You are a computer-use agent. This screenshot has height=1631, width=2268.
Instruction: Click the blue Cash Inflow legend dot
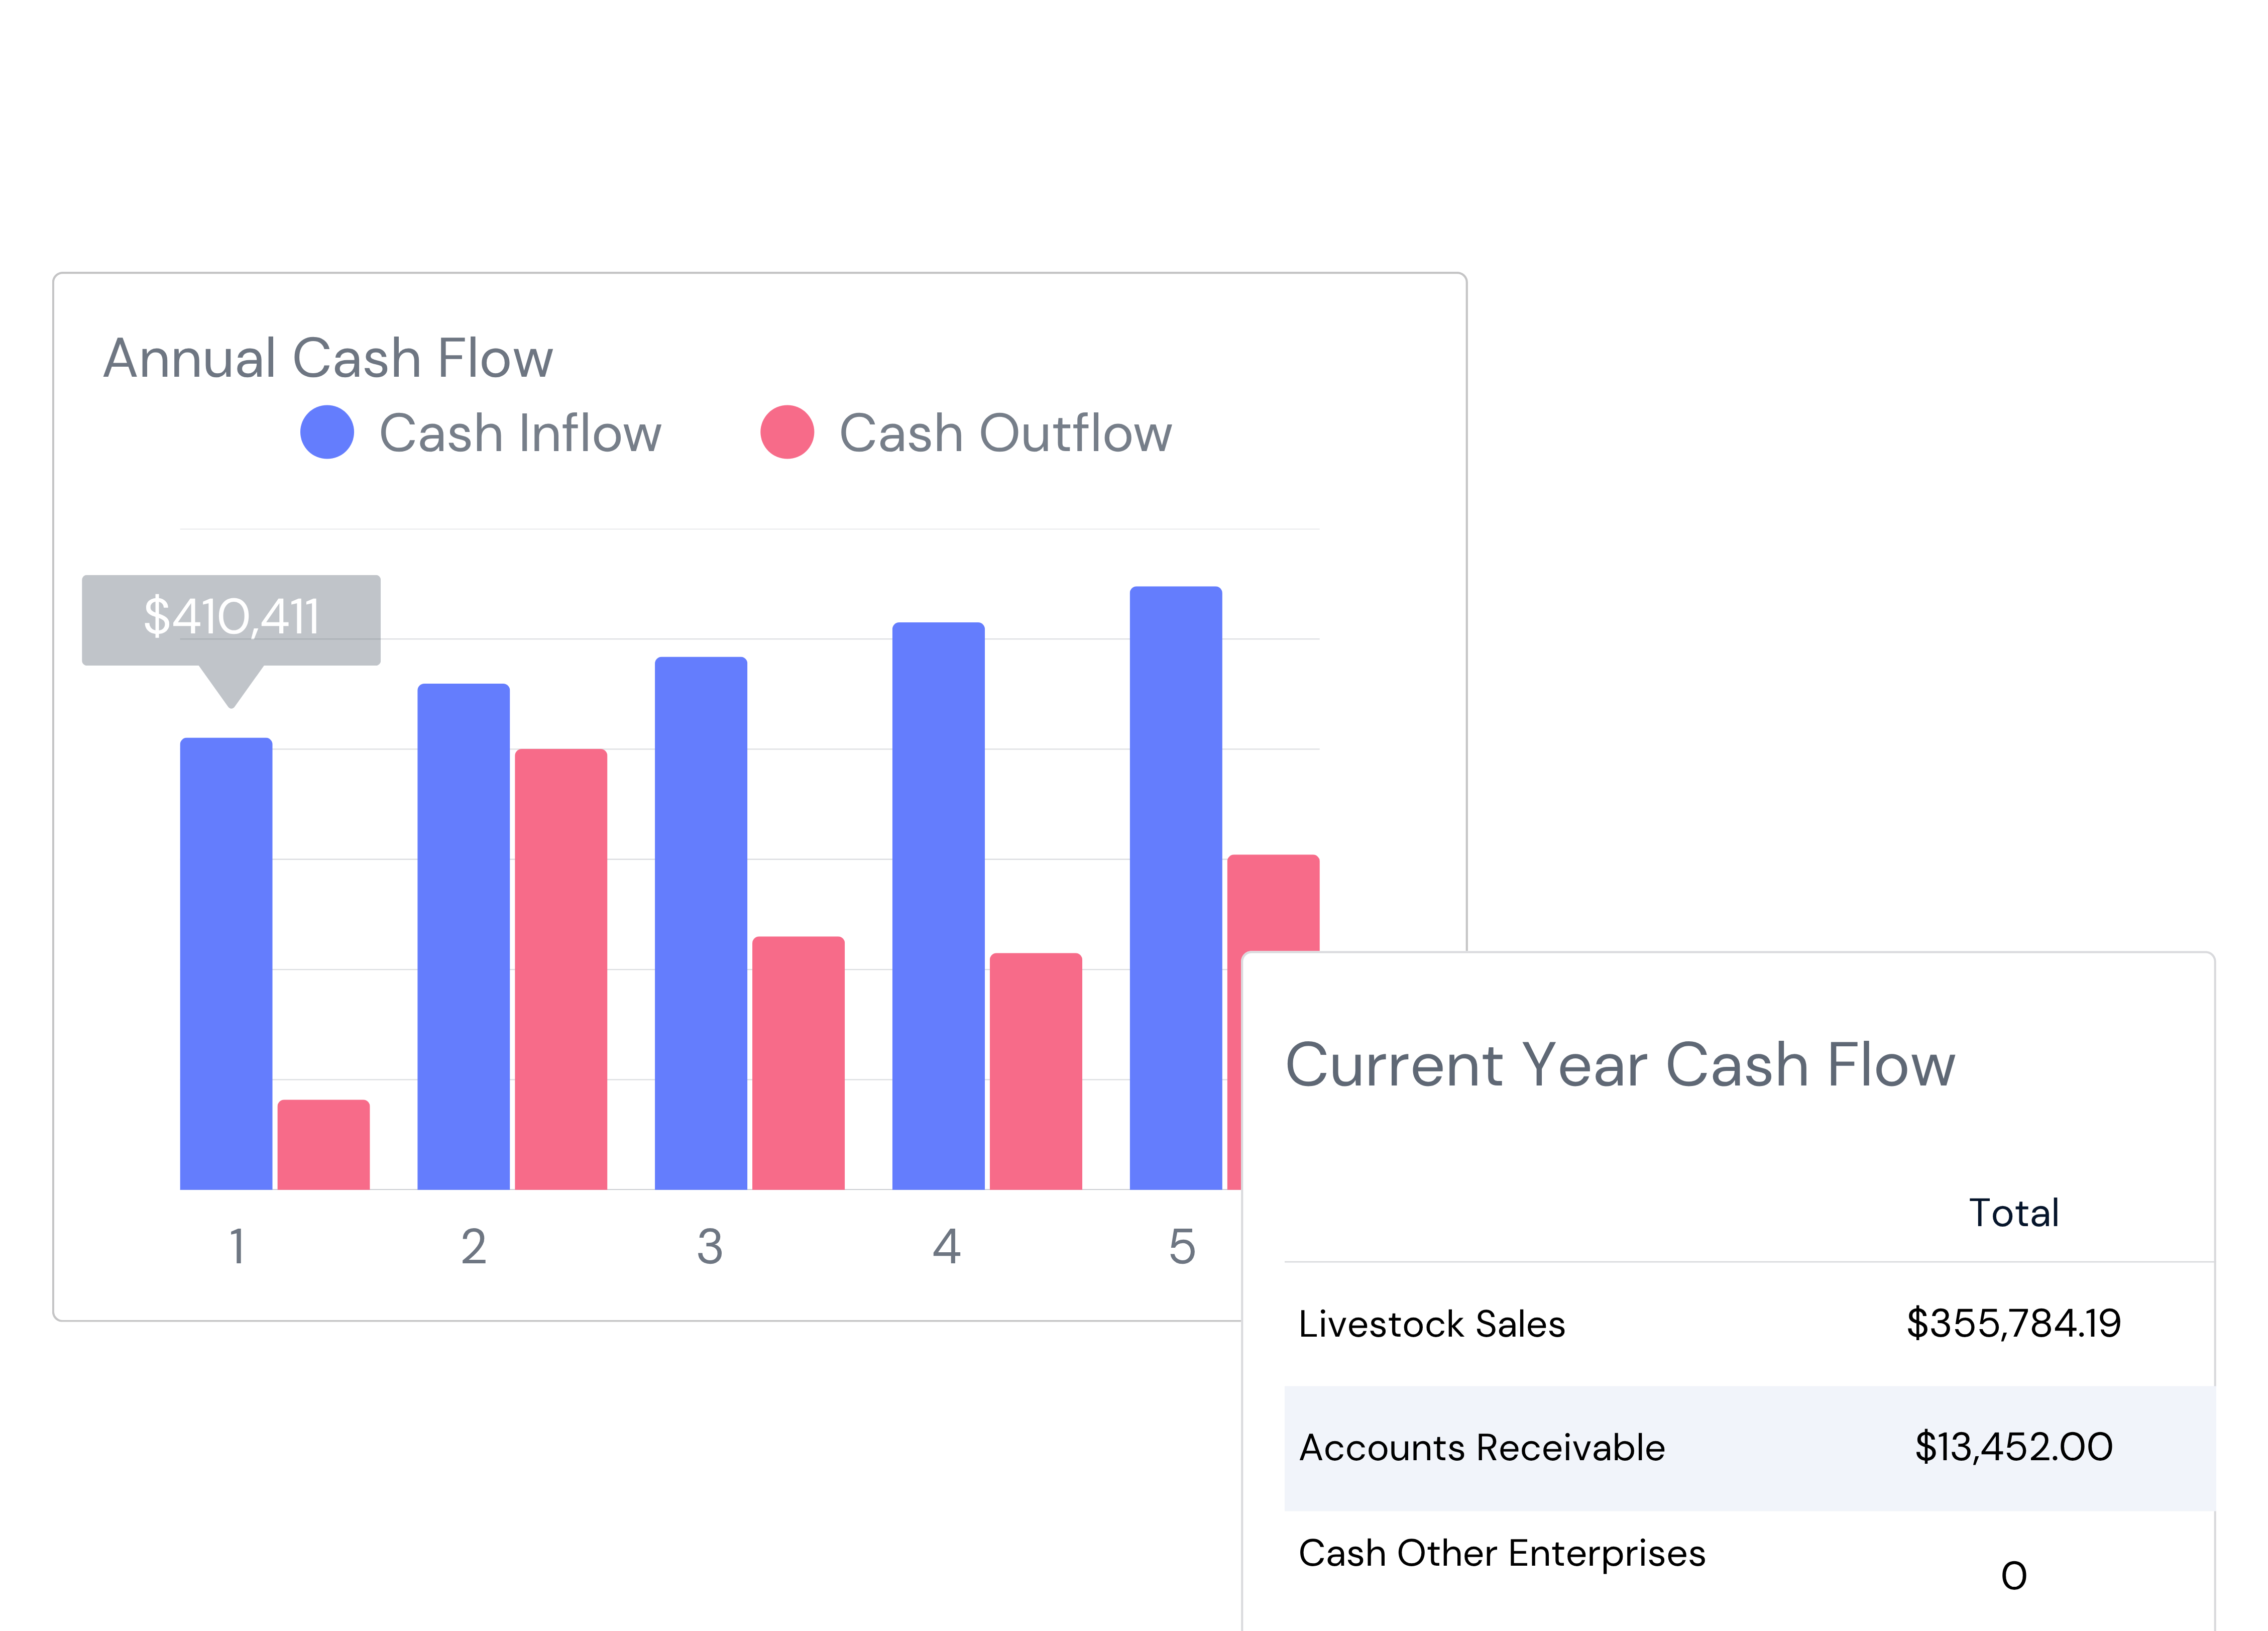(327, 432)
